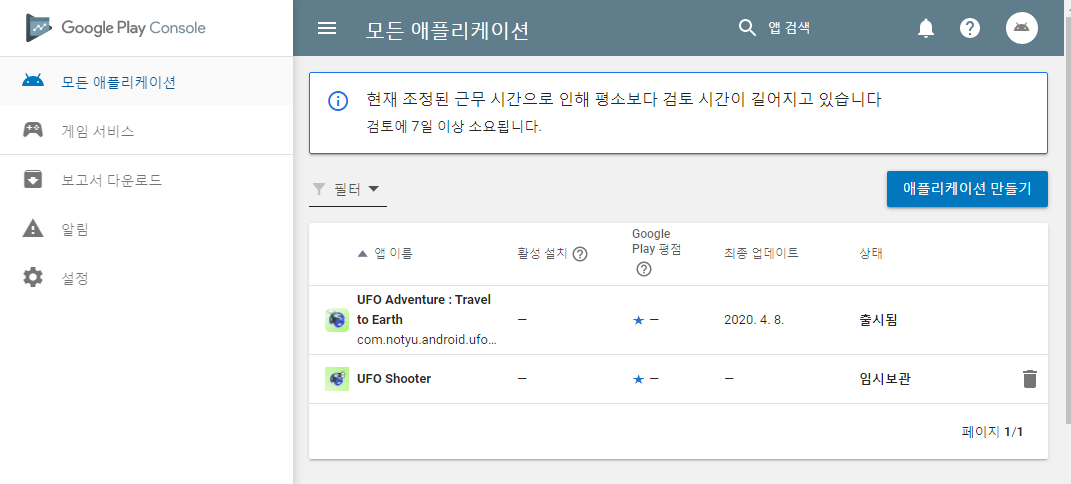The height and width of the screenshot is (484, 1071).
Task: Click the search magnifier icon
Action: point(748,28)
